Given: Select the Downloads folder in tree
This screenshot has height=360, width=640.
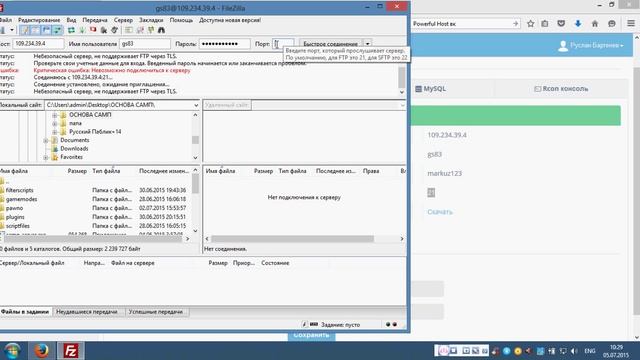Looking at the screenshot, I should 74,149.
